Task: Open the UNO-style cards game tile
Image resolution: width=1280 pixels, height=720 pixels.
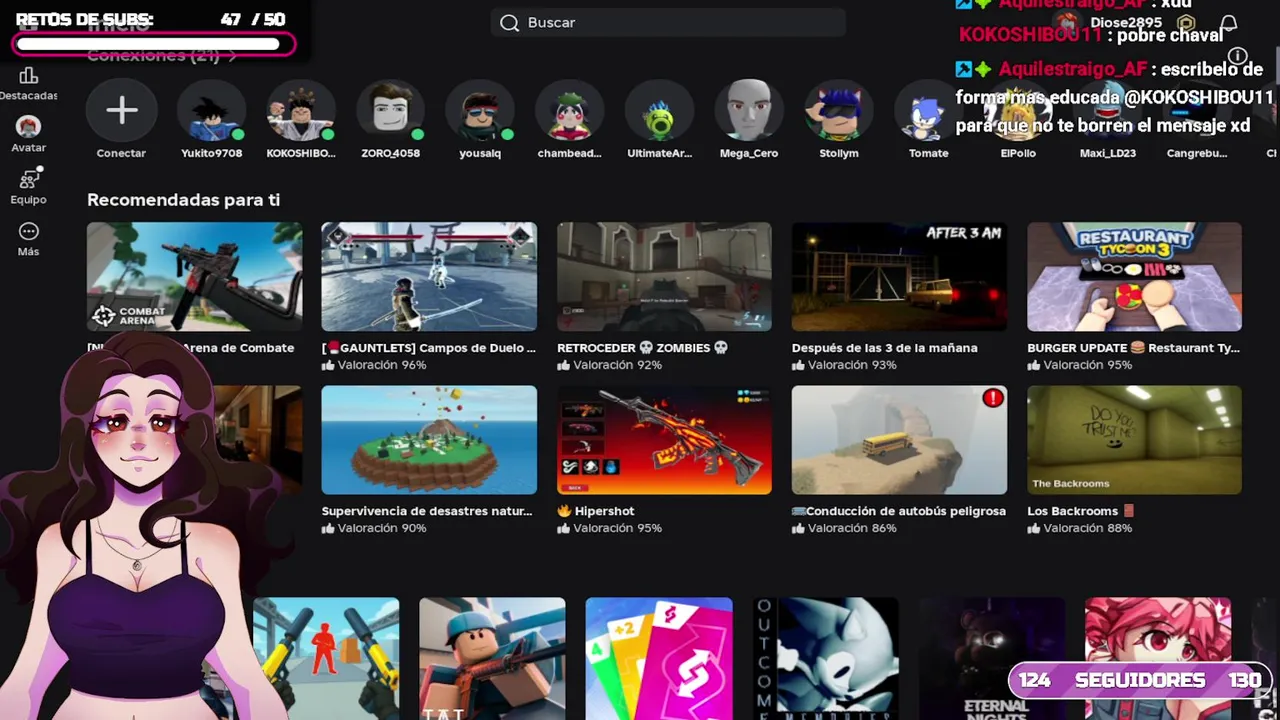Action: pos(659,659)
